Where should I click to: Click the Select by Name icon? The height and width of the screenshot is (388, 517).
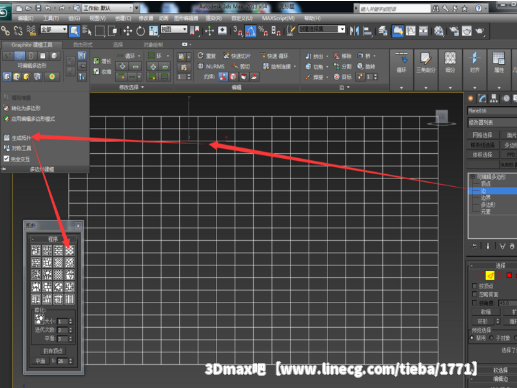[x=87, y=31]
